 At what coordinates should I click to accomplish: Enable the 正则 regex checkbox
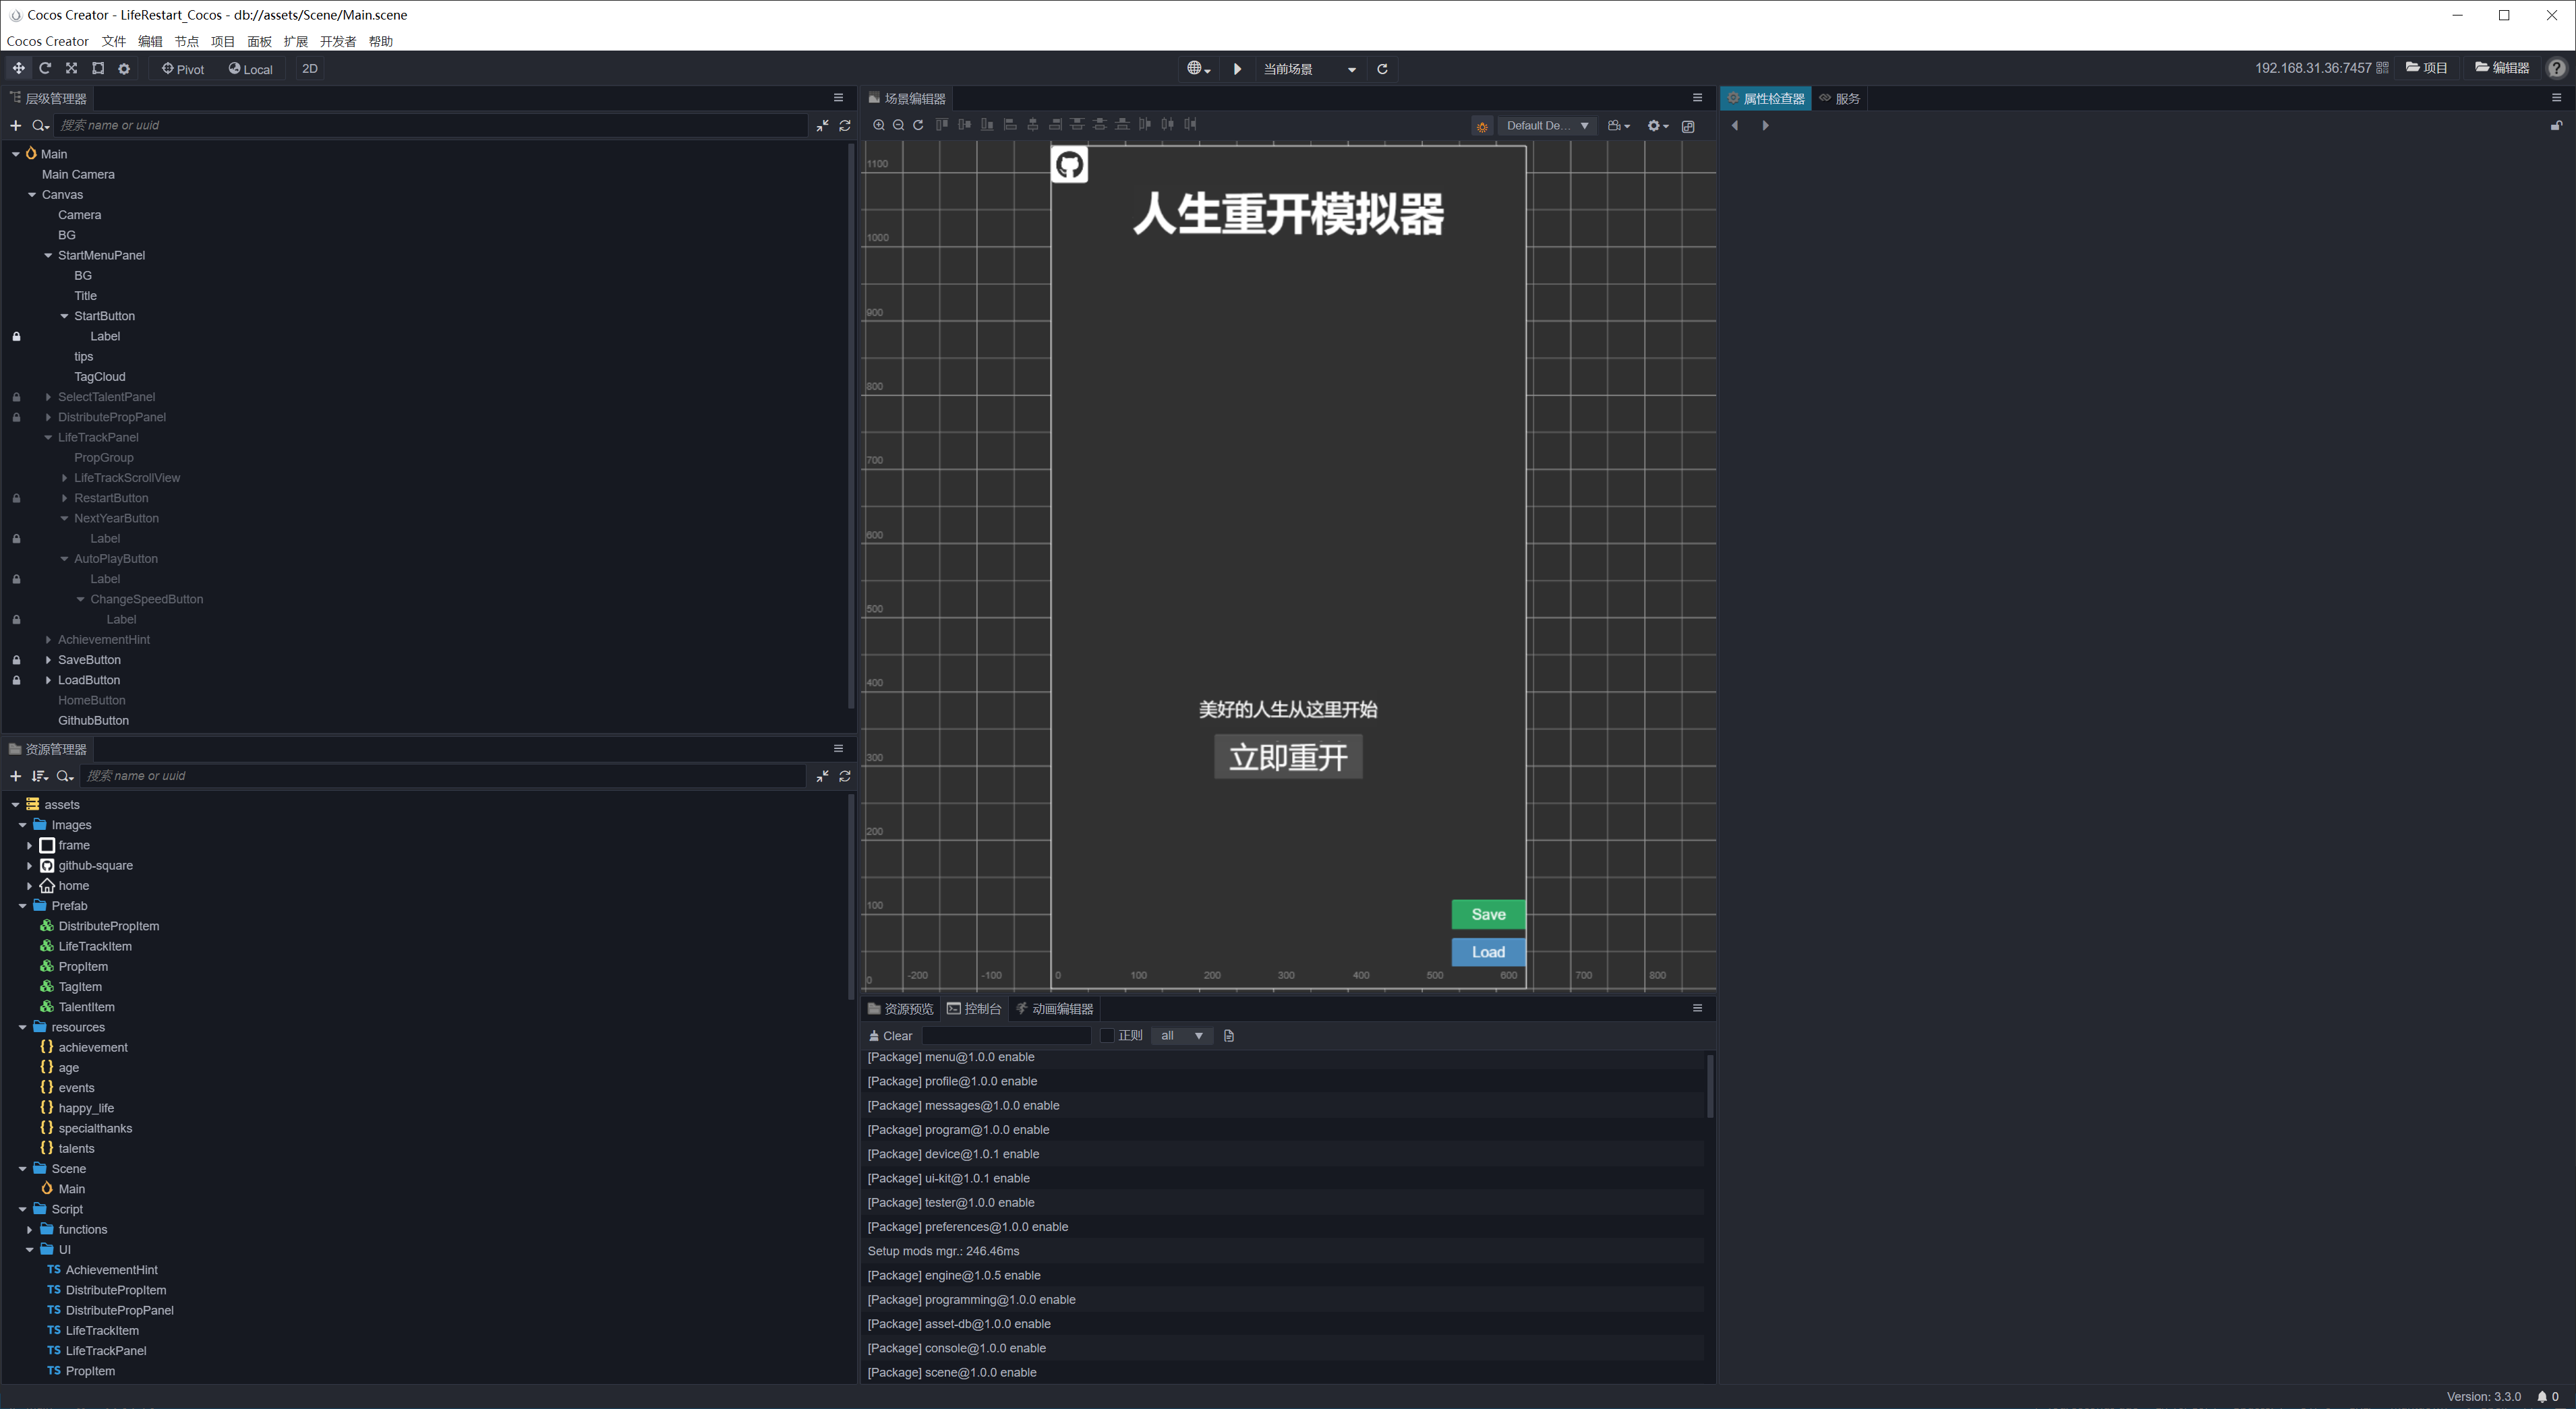pos(1107,1036)
